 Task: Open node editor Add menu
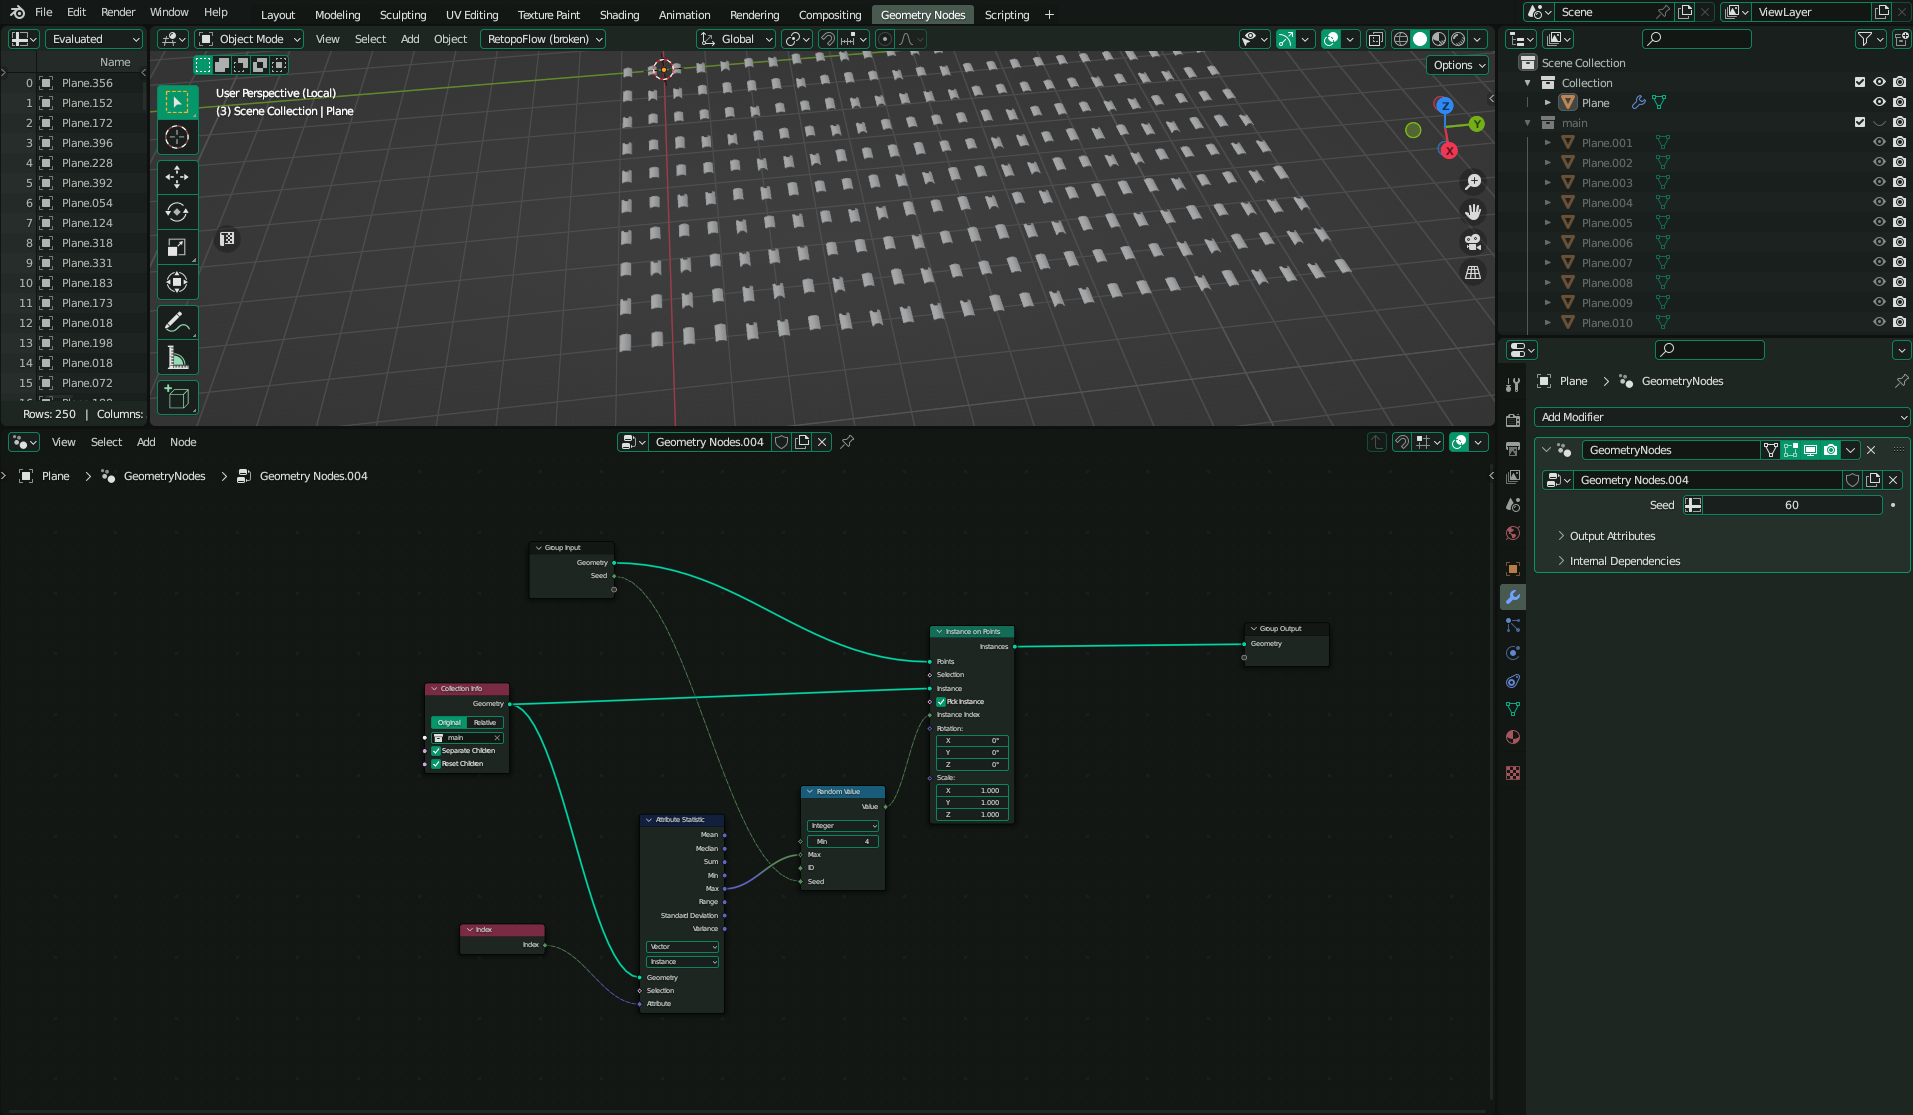pyautogui.click(x=146, y=442)
